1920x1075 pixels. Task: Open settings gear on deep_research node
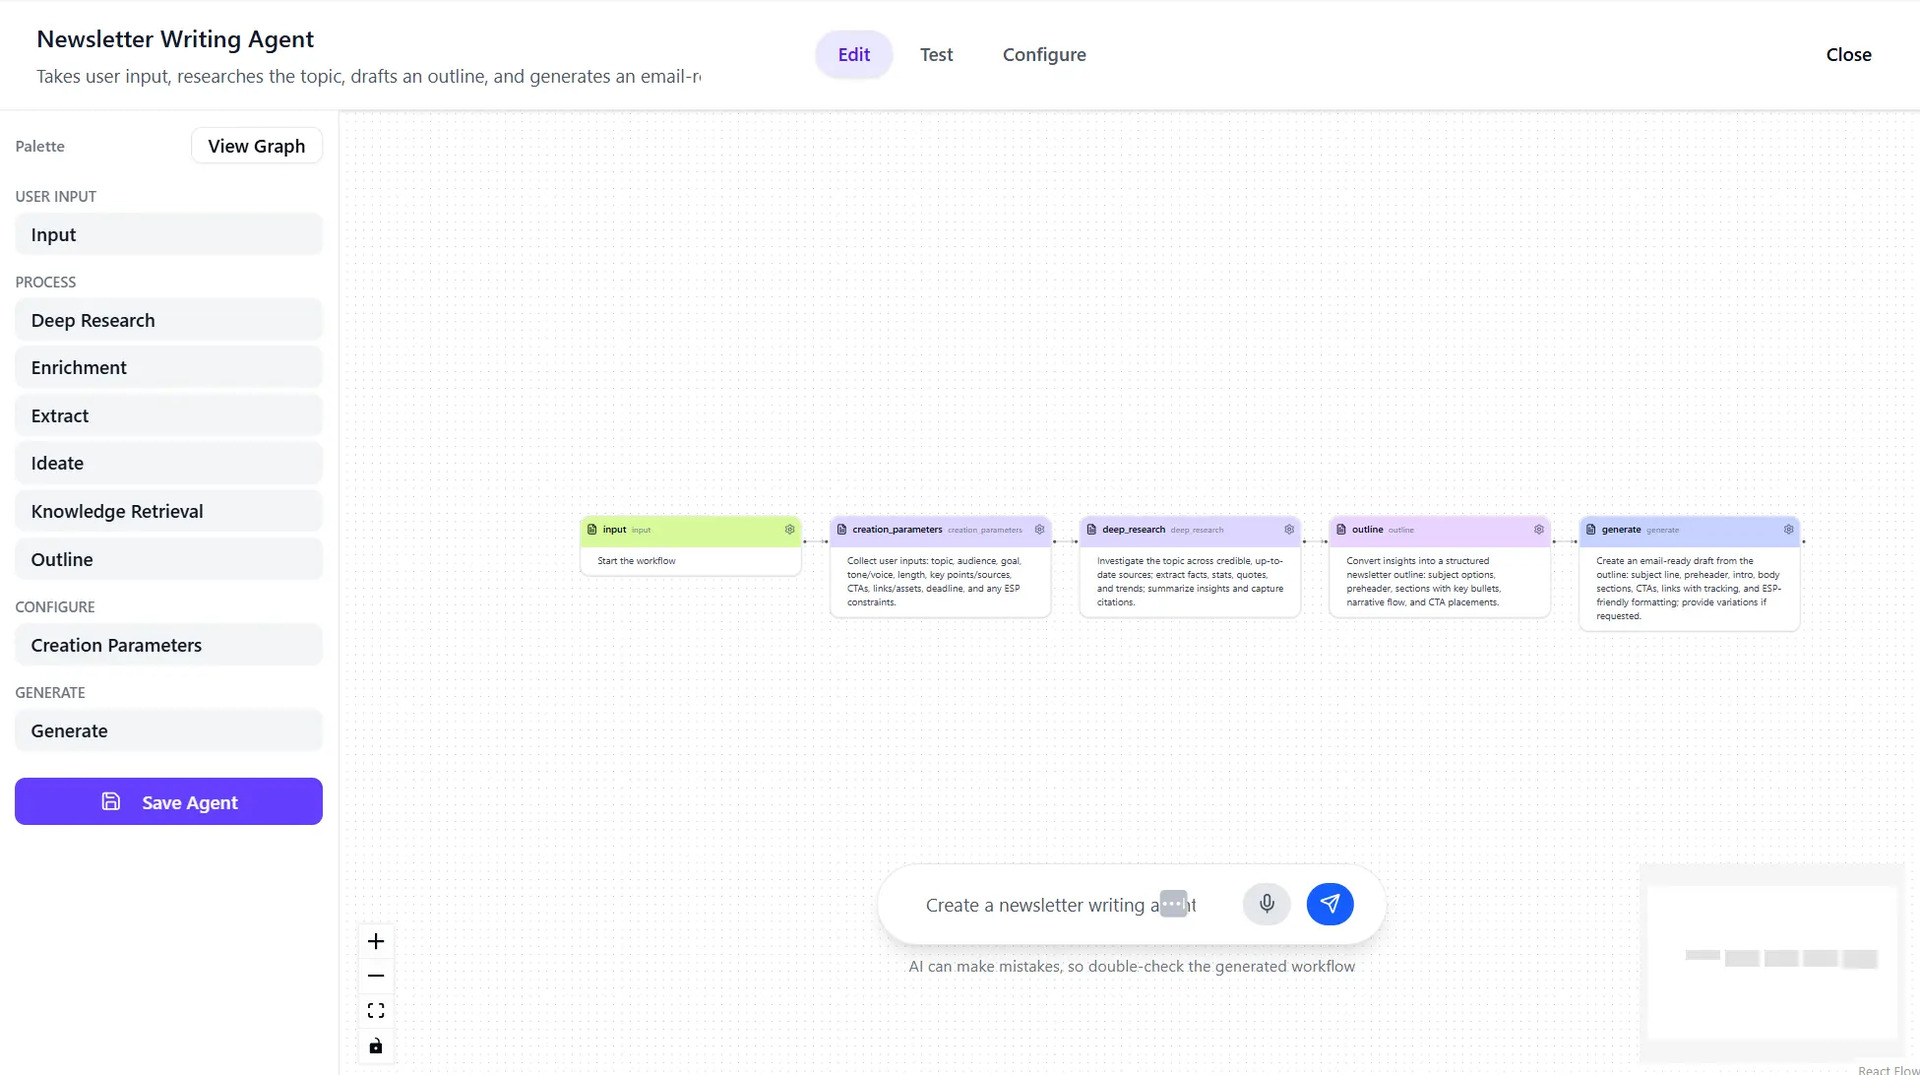[1288, 529]
